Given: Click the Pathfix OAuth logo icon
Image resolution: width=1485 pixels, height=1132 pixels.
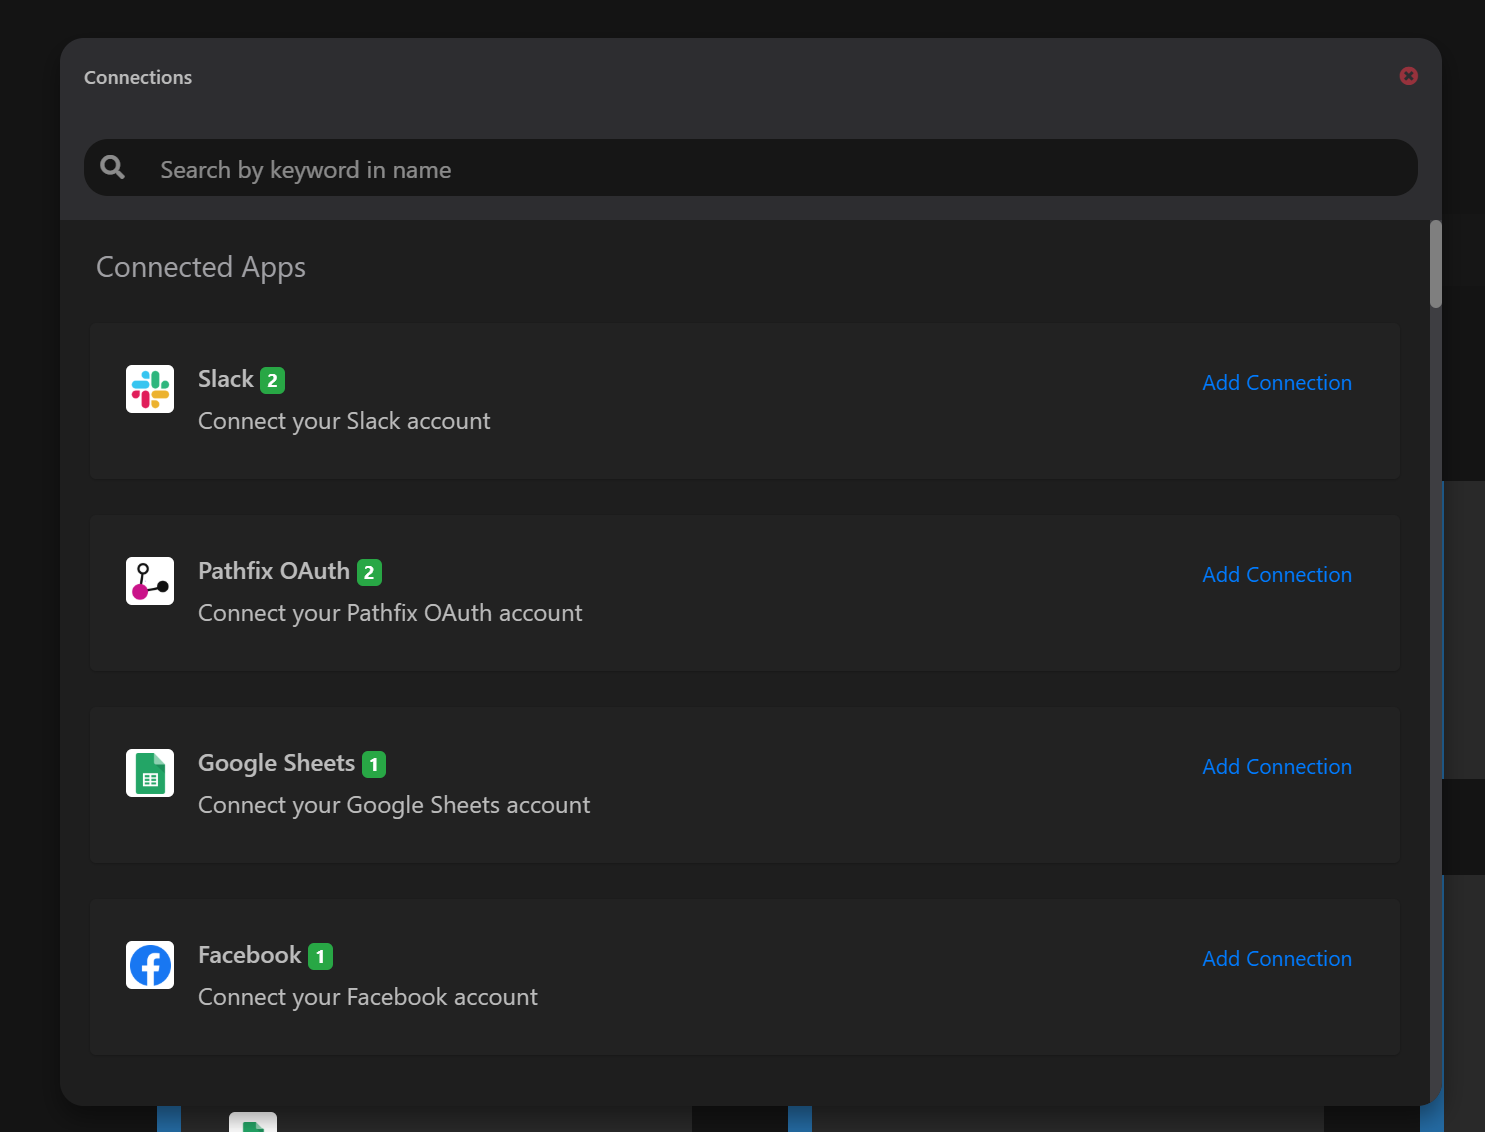Looking at the screenshot, I should [150, 581].
